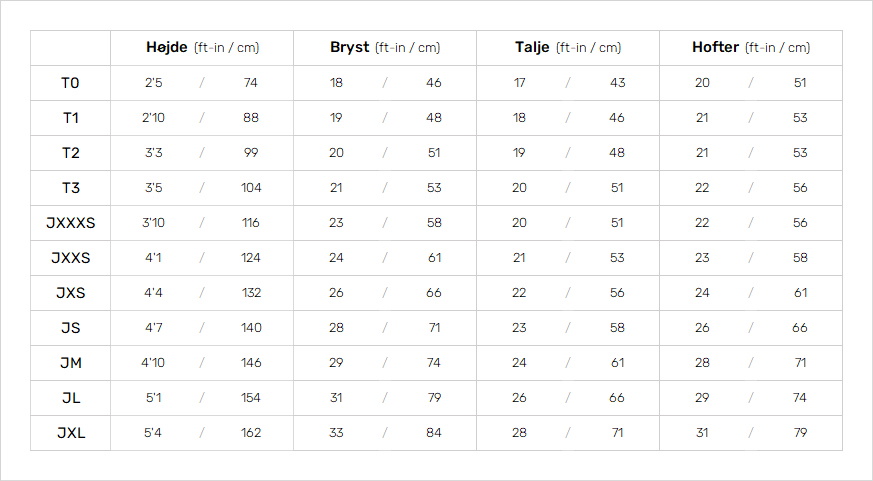The image size is (873, 481).
Task: Click the 146 cm height value
Action: (x=251, y=362)
